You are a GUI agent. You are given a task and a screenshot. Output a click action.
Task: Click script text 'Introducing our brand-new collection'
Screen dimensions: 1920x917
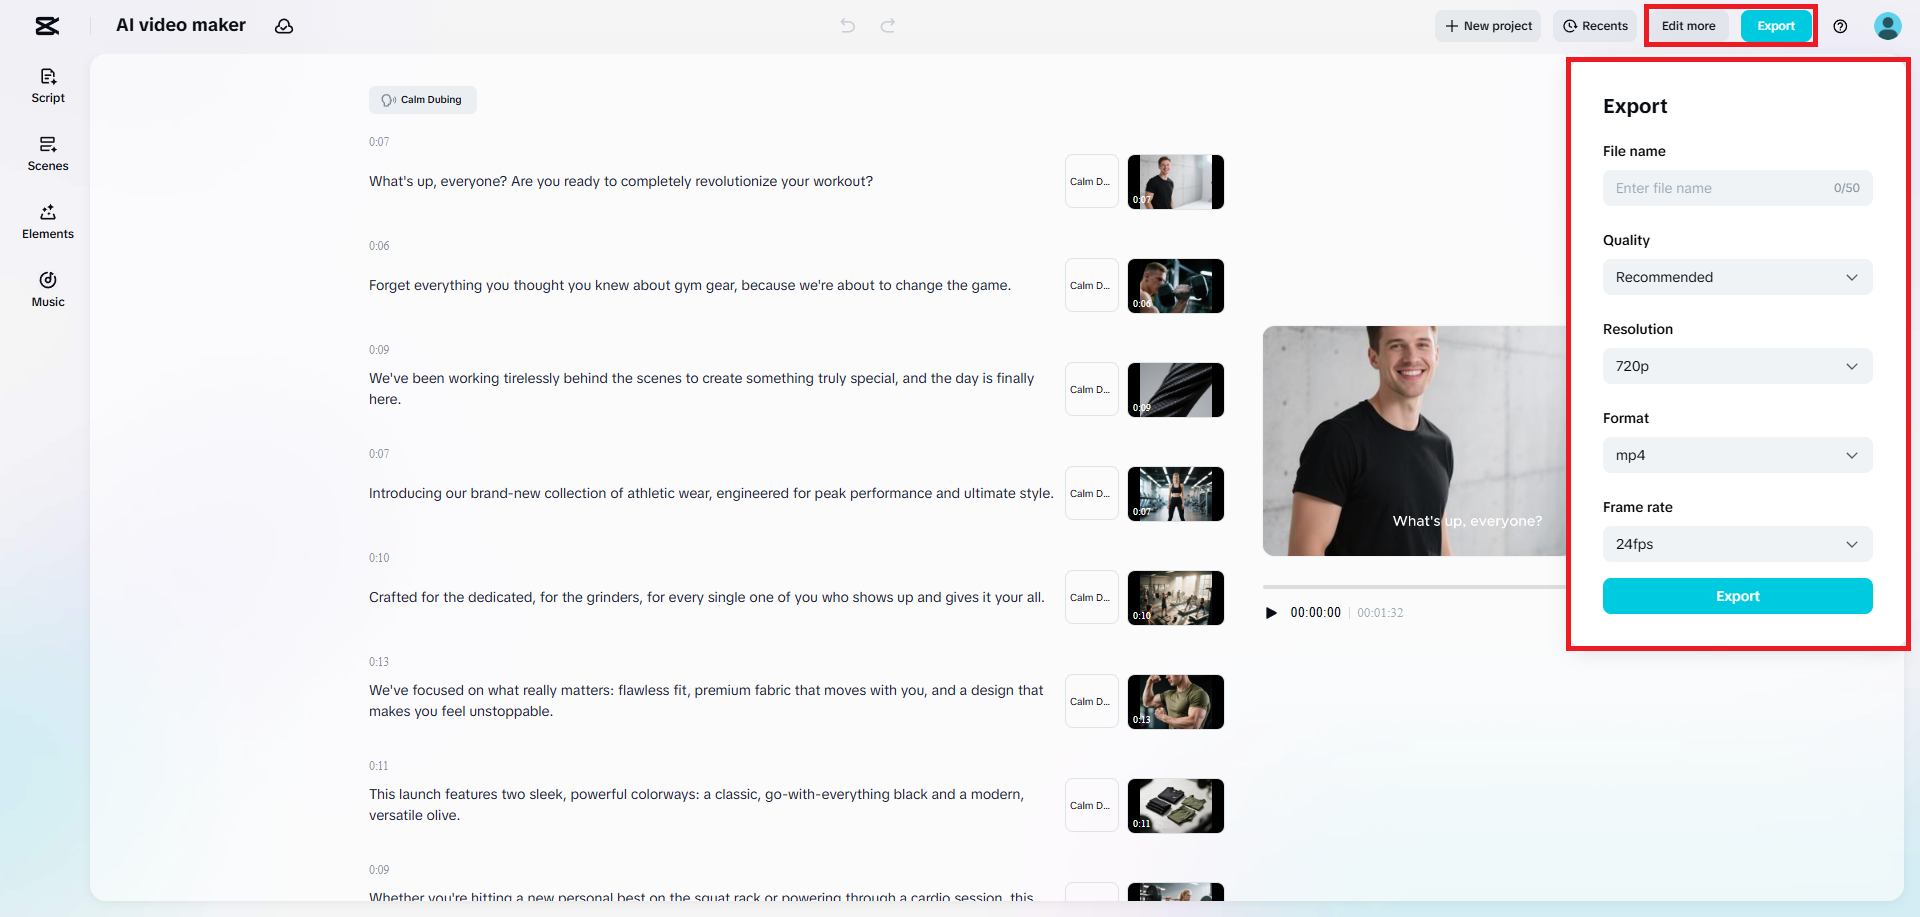point(711,494)
